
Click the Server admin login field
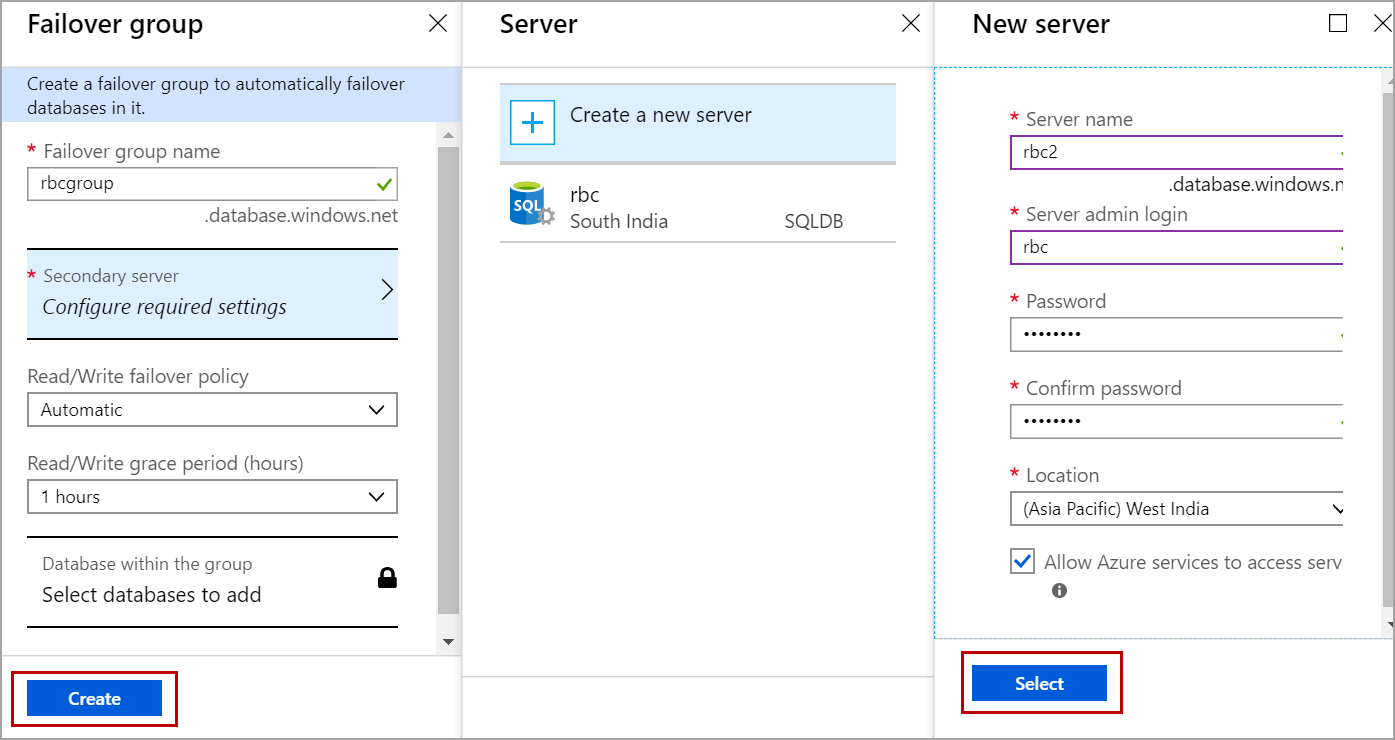(x=1176, y=247)
